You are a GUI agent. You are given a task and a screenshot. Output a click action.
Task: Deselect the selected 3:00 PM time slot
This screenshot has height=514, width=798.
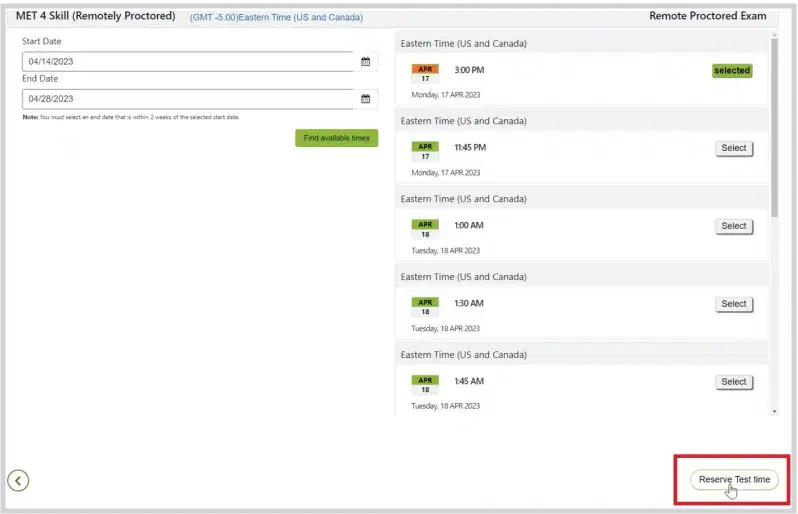(732, 71)
